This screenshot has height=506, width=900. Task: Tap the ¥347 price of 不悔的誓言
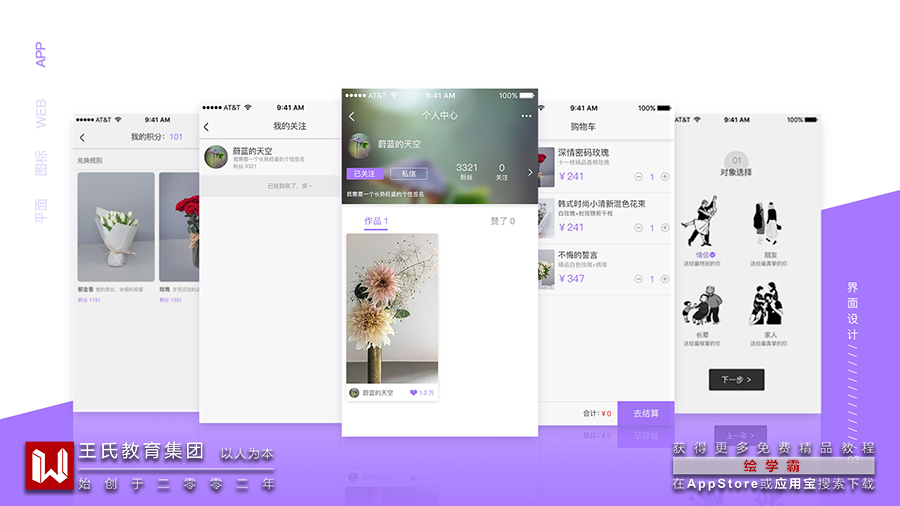tap(572, 279)
